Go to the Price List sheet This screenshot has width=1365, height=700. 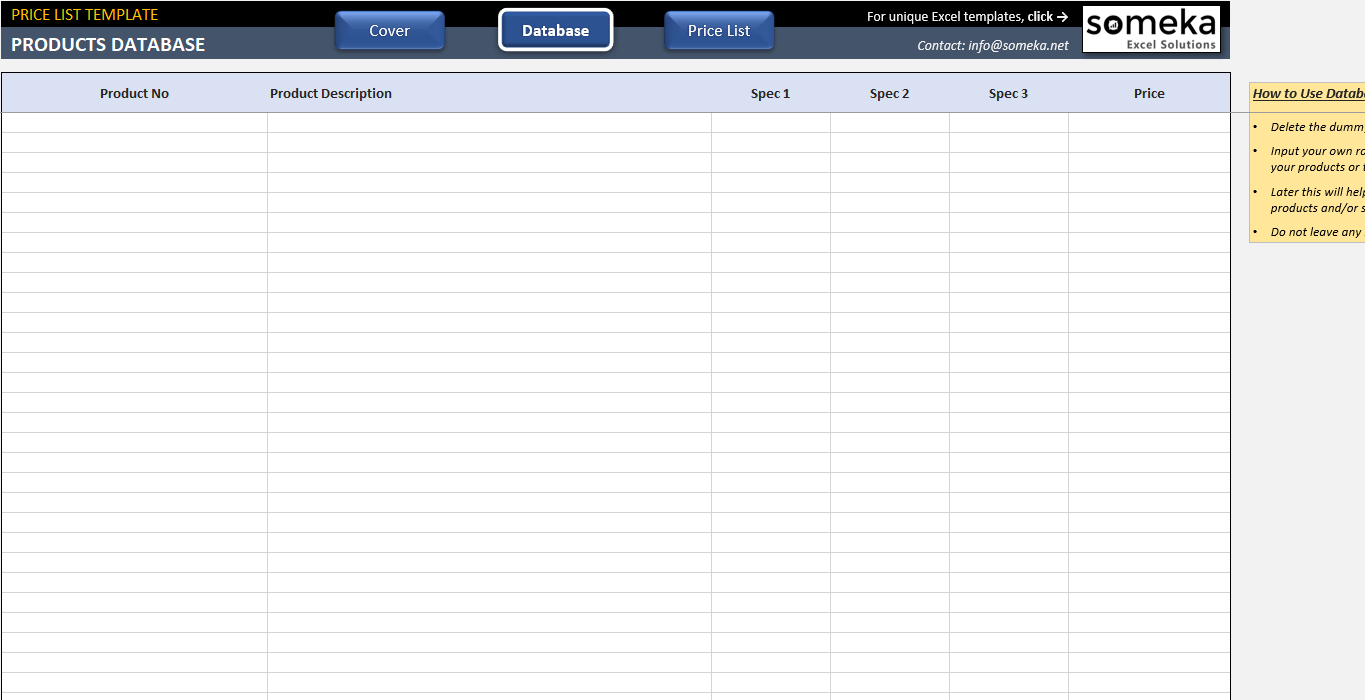(719, 30)
